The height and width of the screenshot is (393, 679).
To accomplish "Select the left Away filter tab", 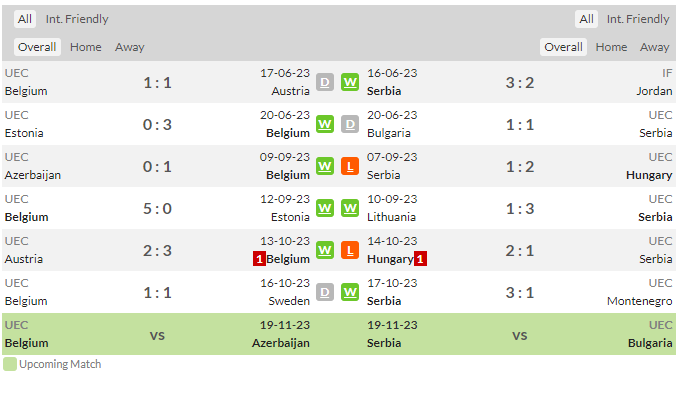I will coord(129,47).
